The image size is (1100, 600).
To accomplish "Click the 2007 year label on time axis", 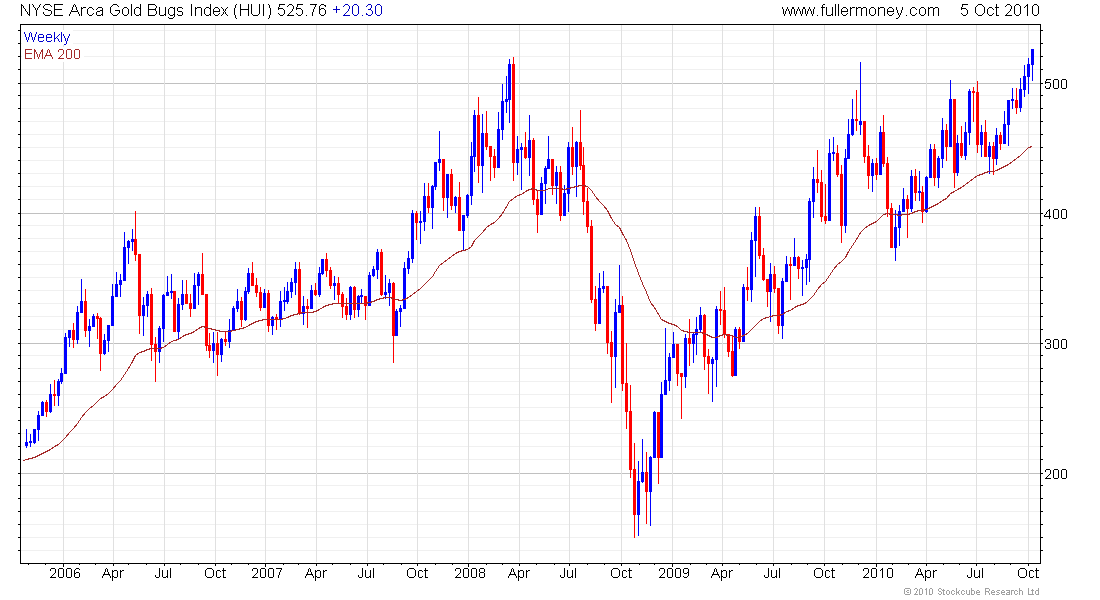I will [x=267, y=573].
